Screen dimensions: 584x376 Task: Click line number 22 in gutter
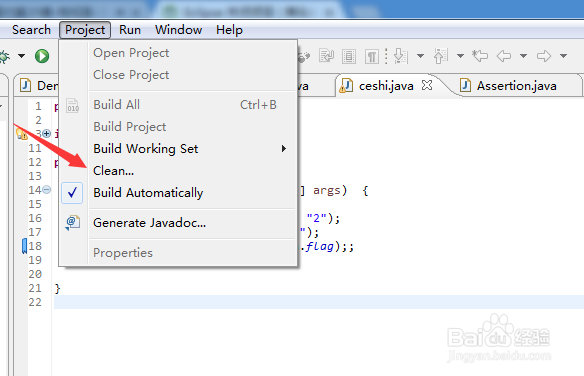35,302
